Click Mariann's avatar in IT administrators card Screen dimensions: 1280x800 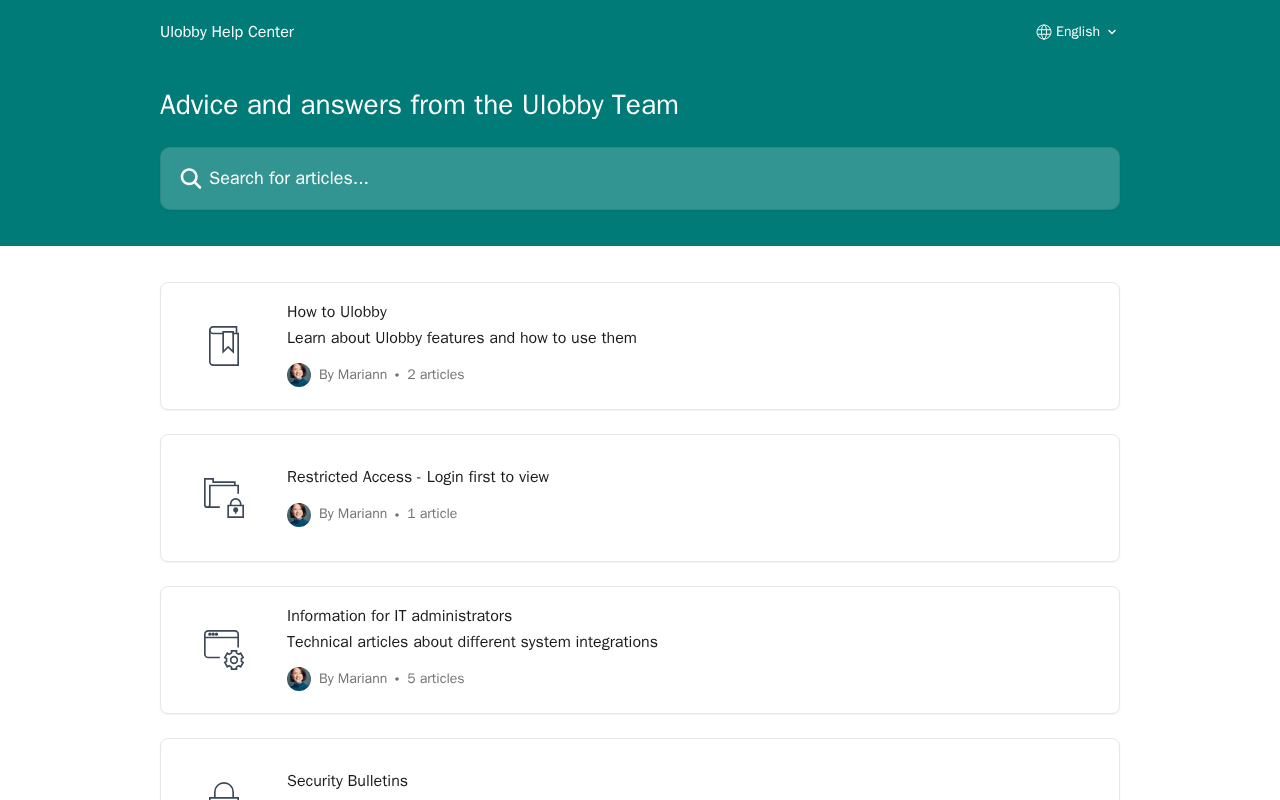pyautogui.click(x=299, y=679)
